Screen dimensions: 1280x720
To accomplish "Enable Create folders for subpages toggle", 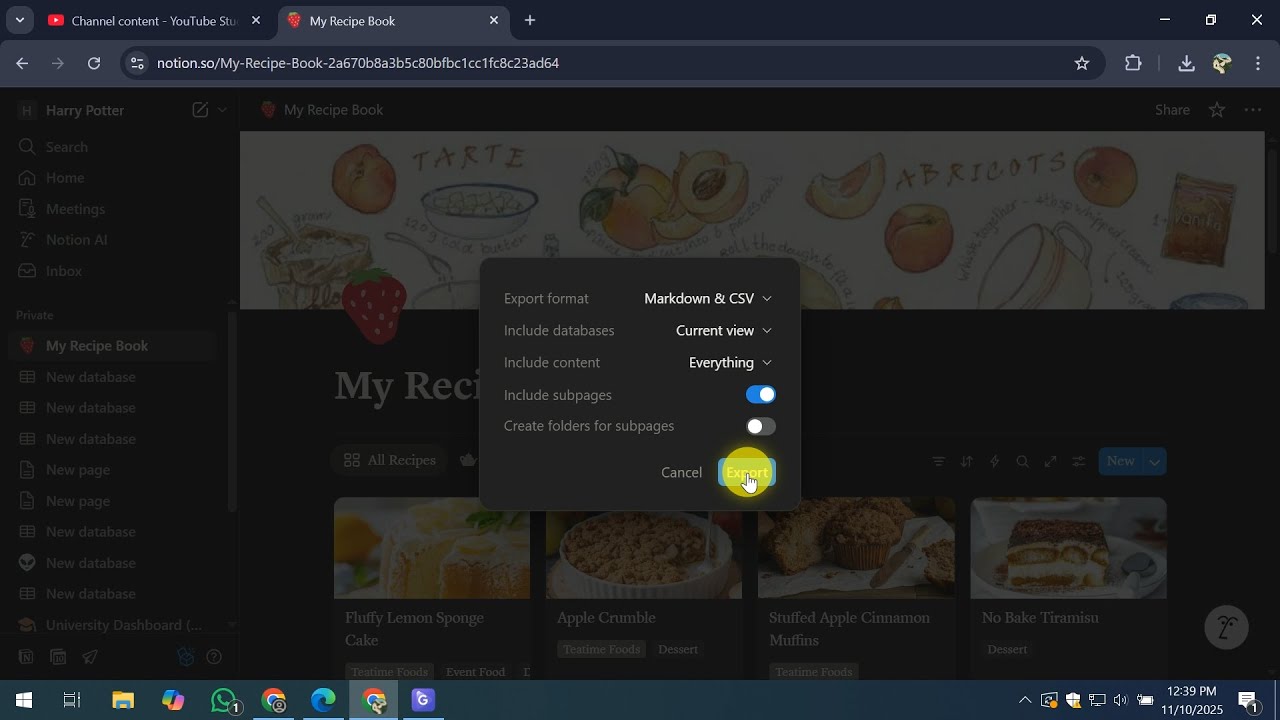I will (x=761, y=427).
